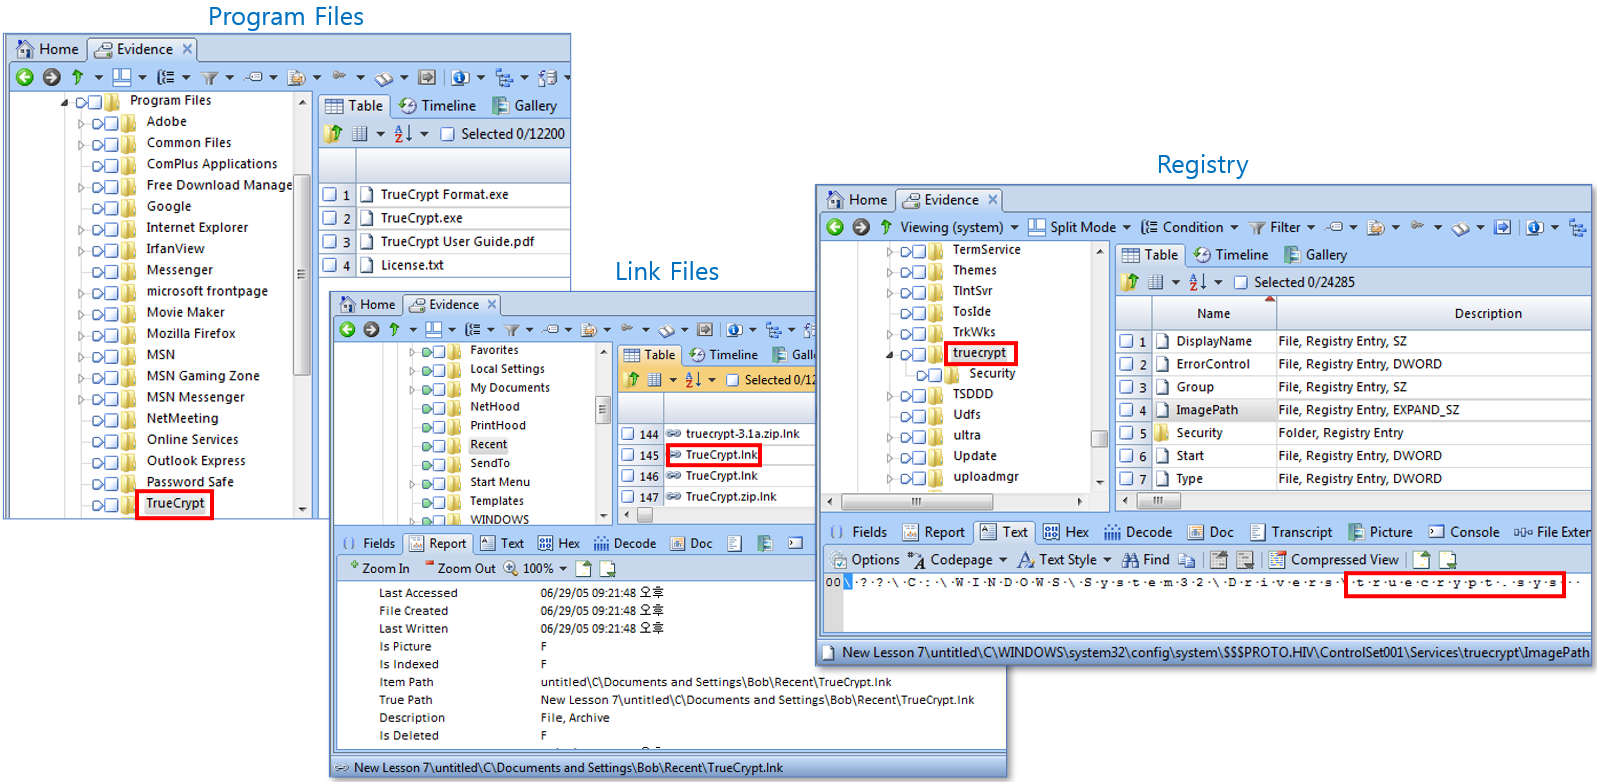
Task: Toggle the Selected 0/24285 checkbox in Registry
Action: pos(1240,282)
